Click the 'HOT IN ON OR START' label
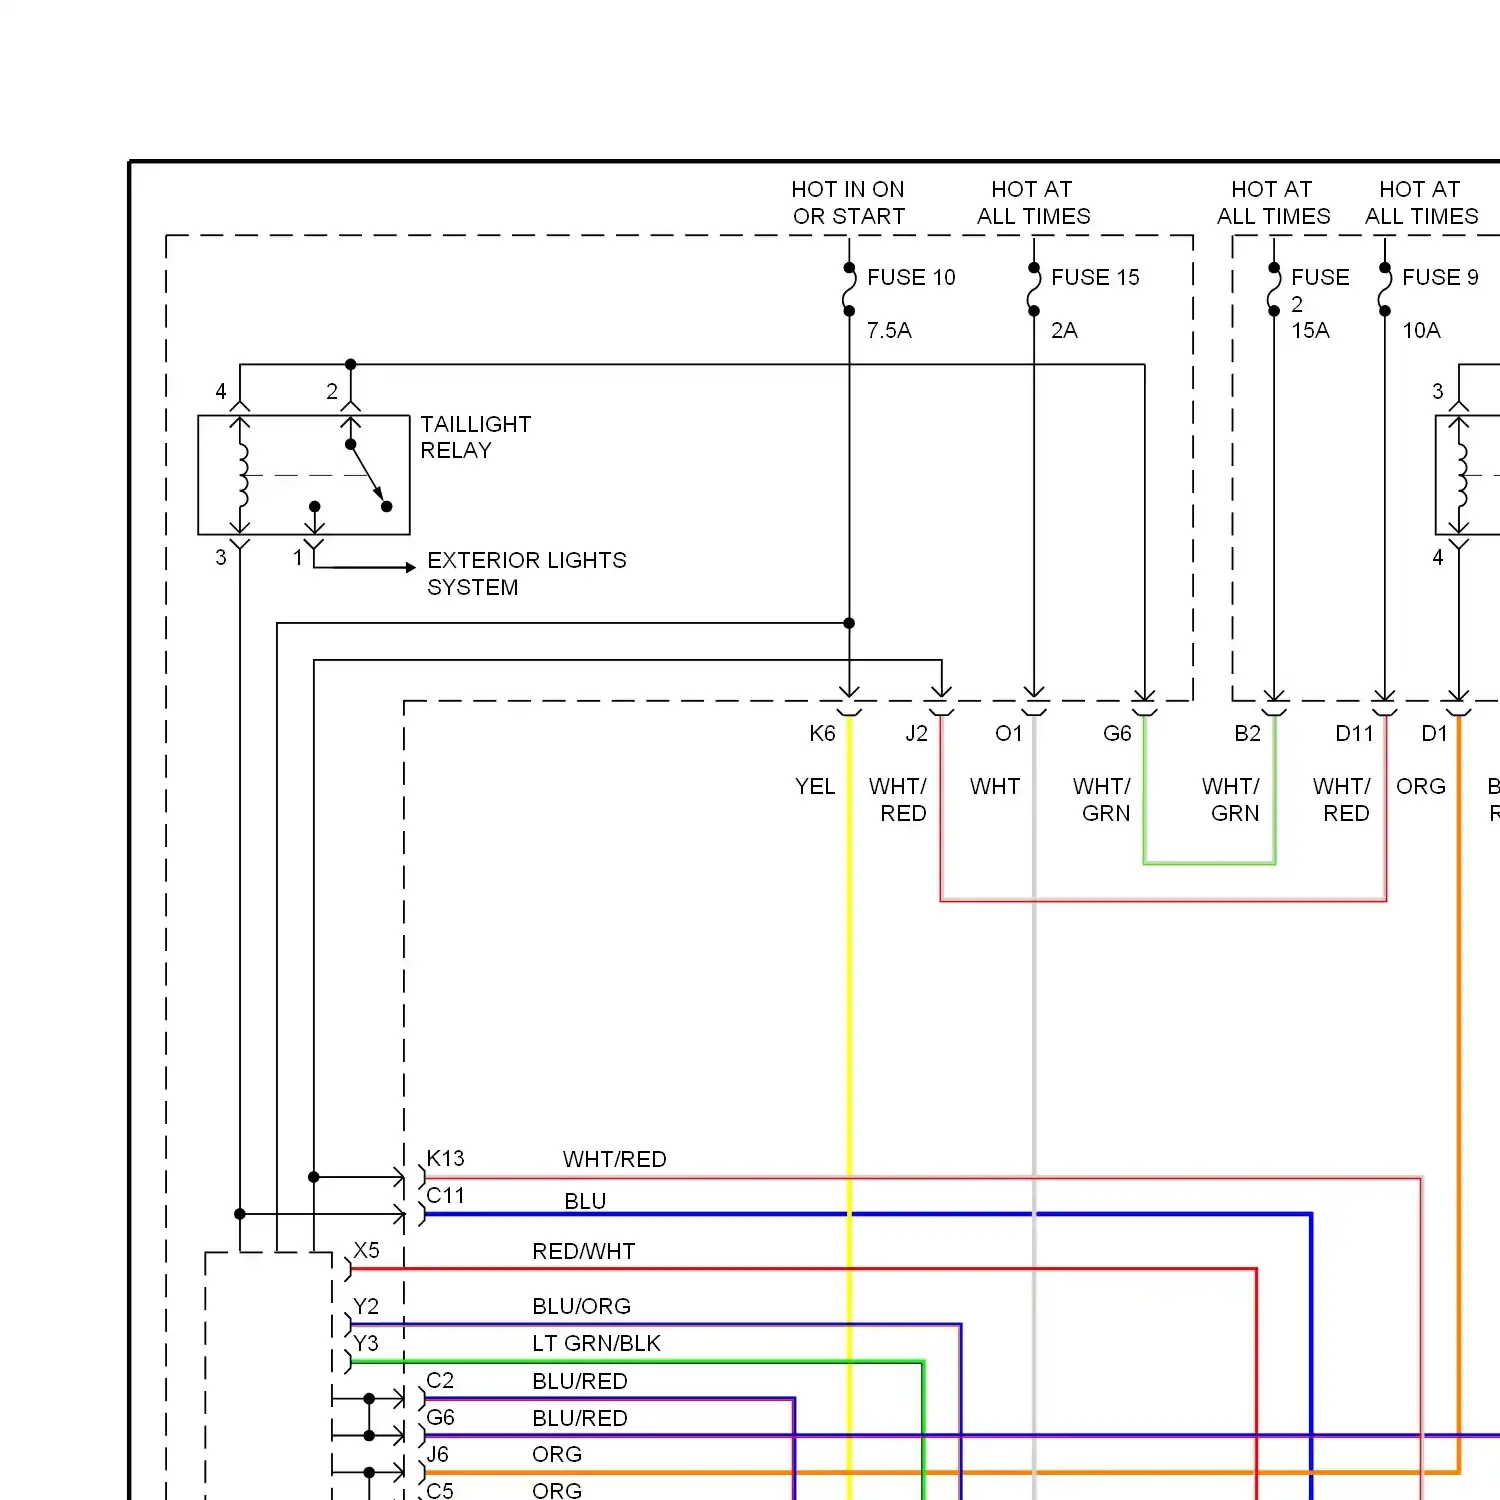Viewport: 1500px width, 1500px height. [x=848, y=203]
